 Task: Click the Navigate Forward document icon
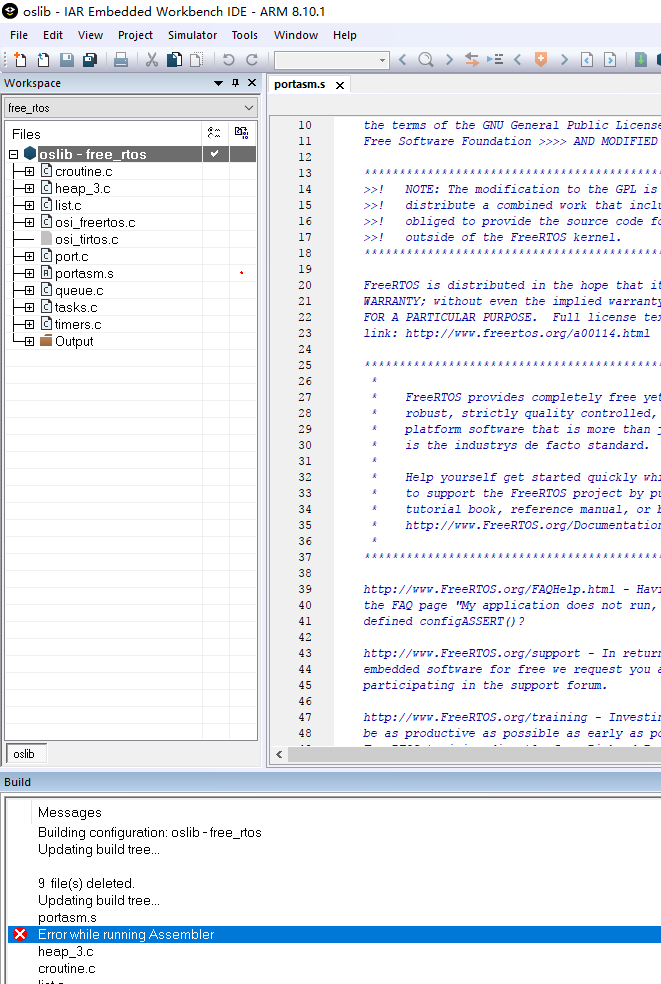(x=610, y=60)
